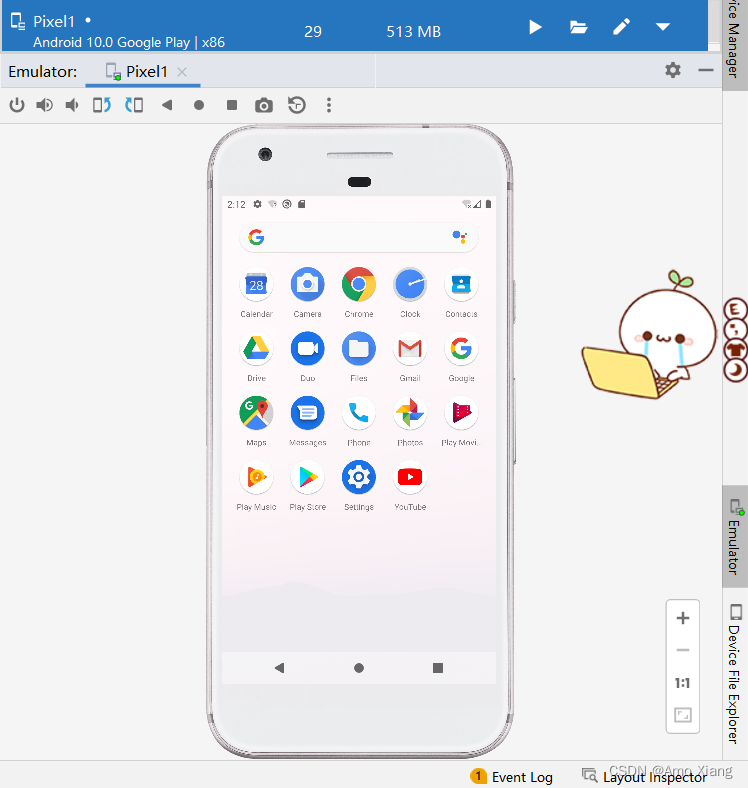The height and width of the screenshot is (788, 748).
Task: Launch the Chrome app
Action: click(359, 293)
